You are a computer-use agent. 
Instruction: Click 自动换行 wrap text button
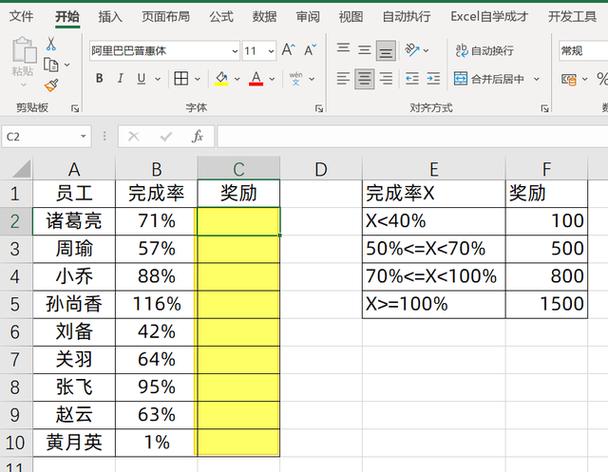pos(485,50)
